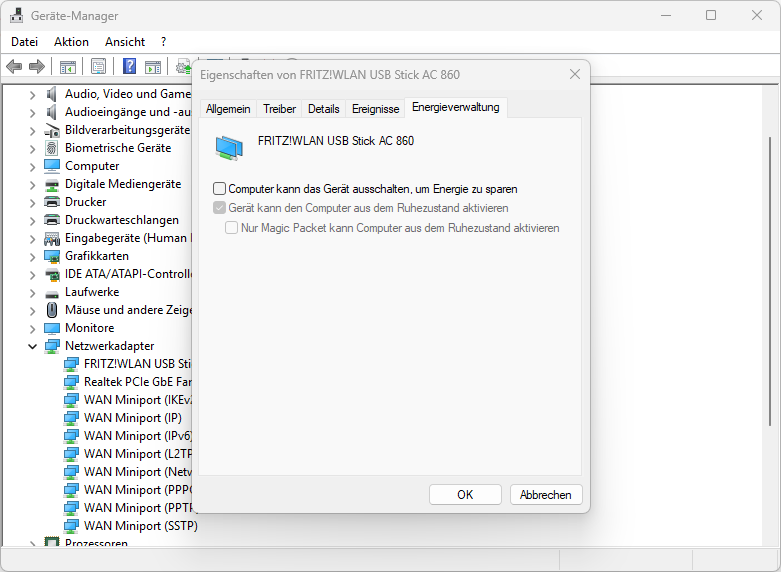Click the Forward arrow toolbar icon
The image size is (781, 572).
37,66
